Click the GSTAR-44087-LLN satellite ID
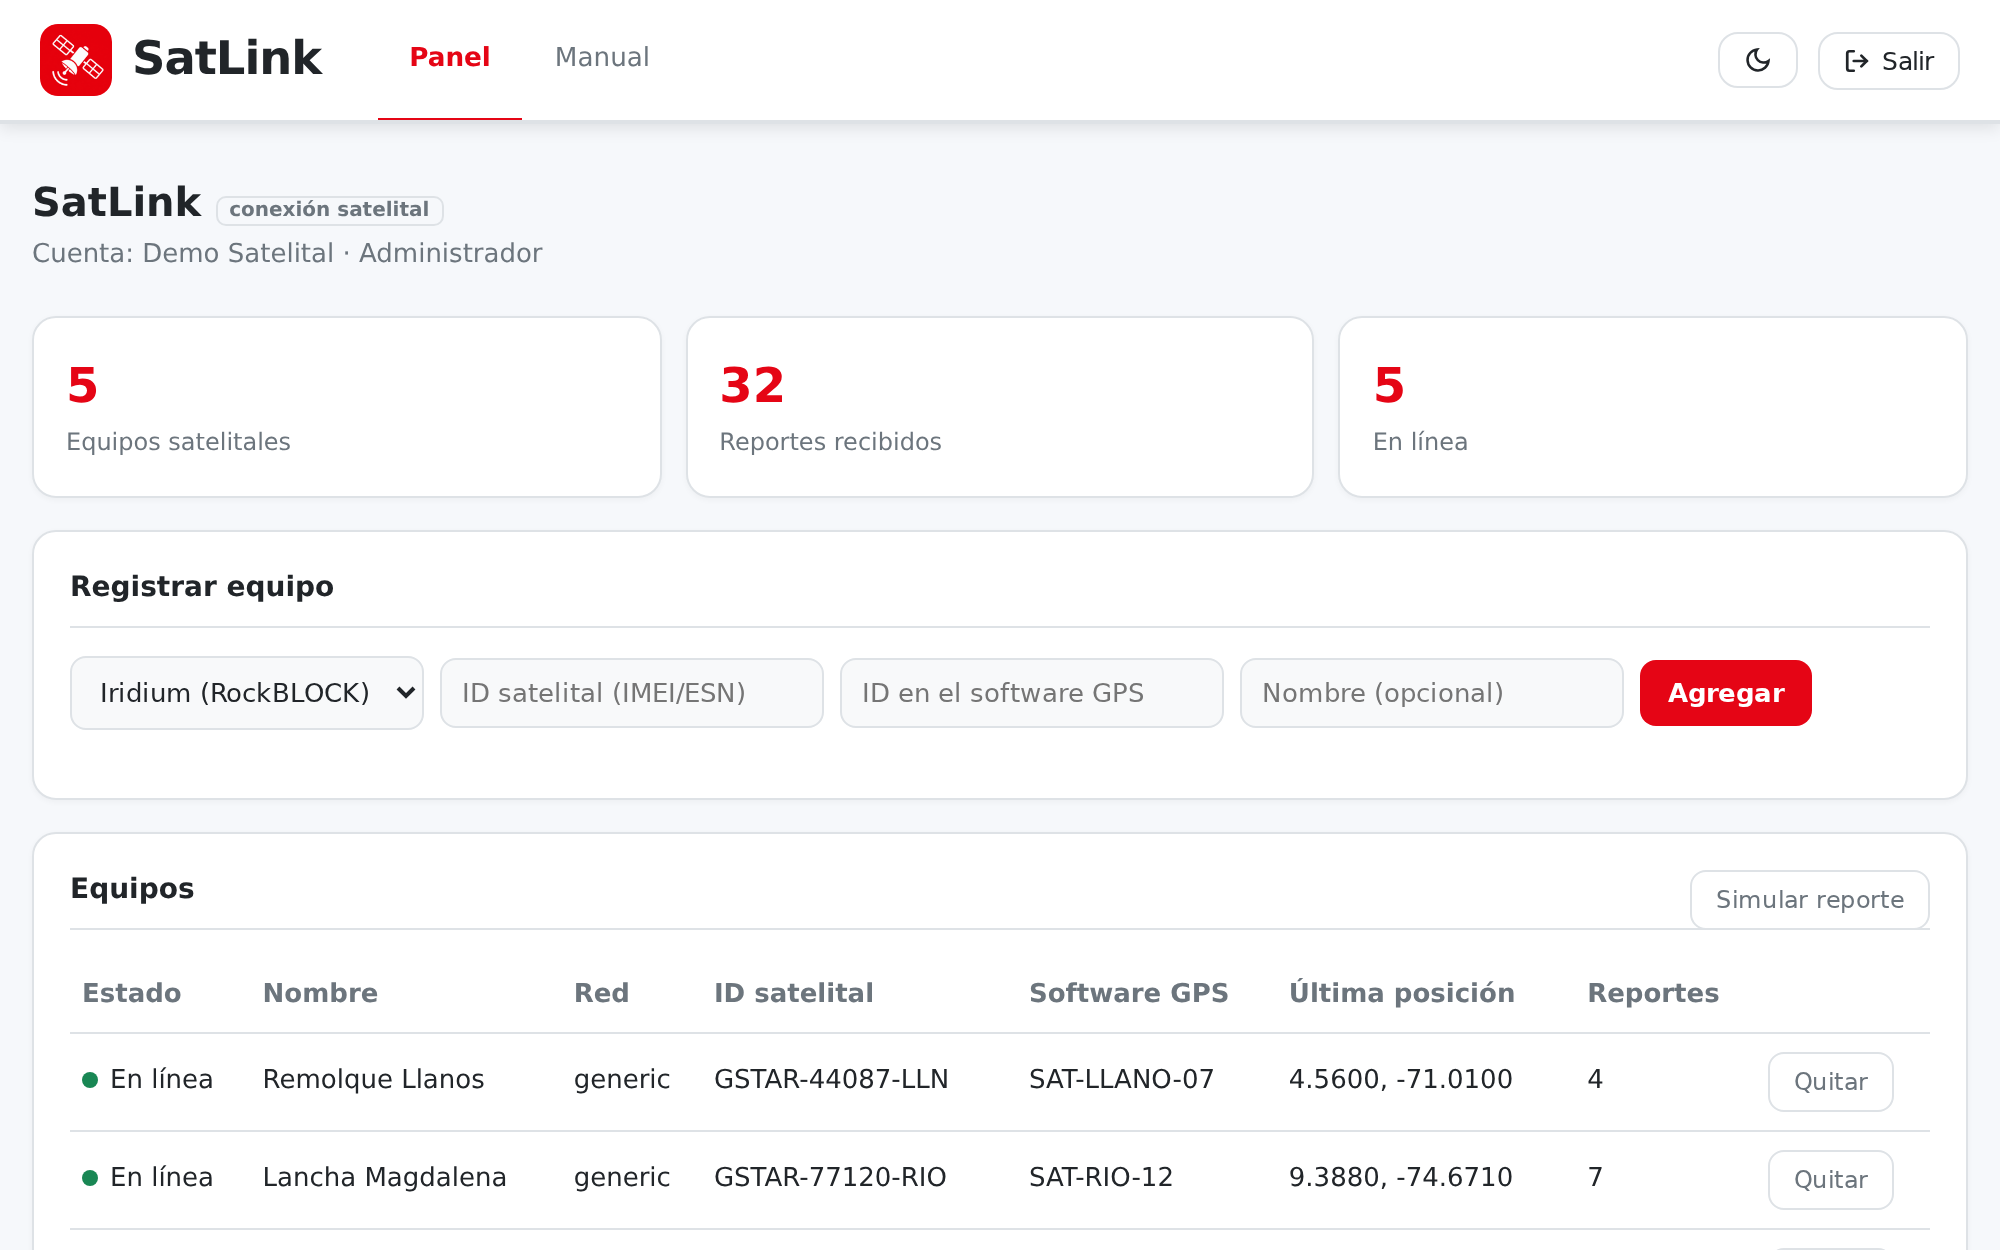 coord(831,1079)
